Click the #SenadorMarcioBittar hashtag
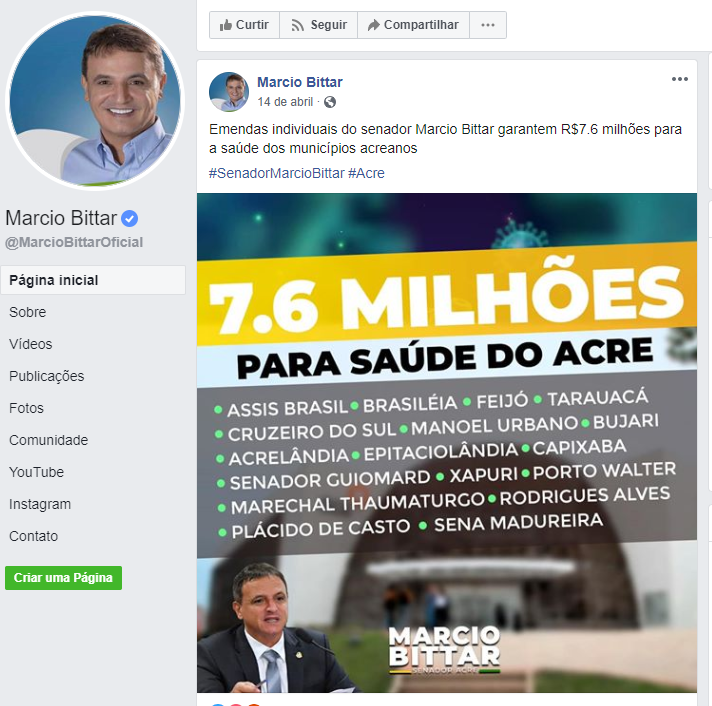 click(277, 173)
